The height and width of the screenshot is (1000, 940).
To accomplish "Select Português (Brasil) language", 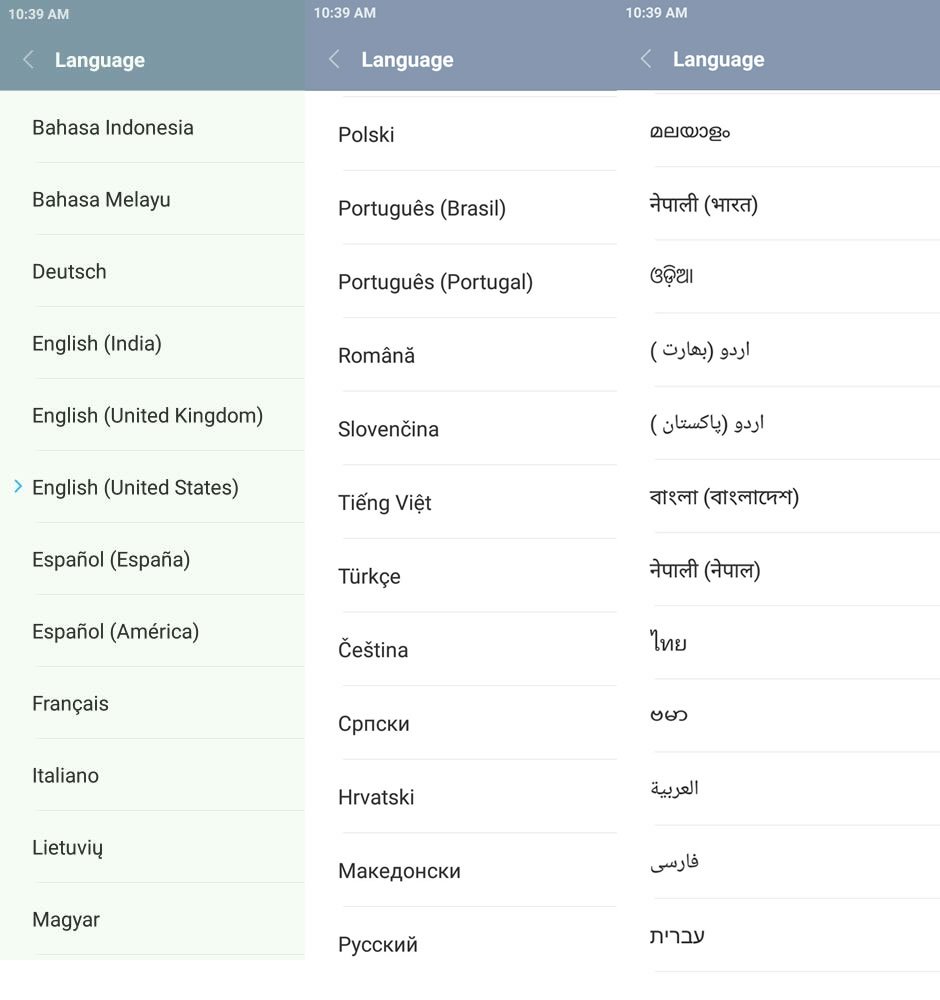I will [422, 209].
